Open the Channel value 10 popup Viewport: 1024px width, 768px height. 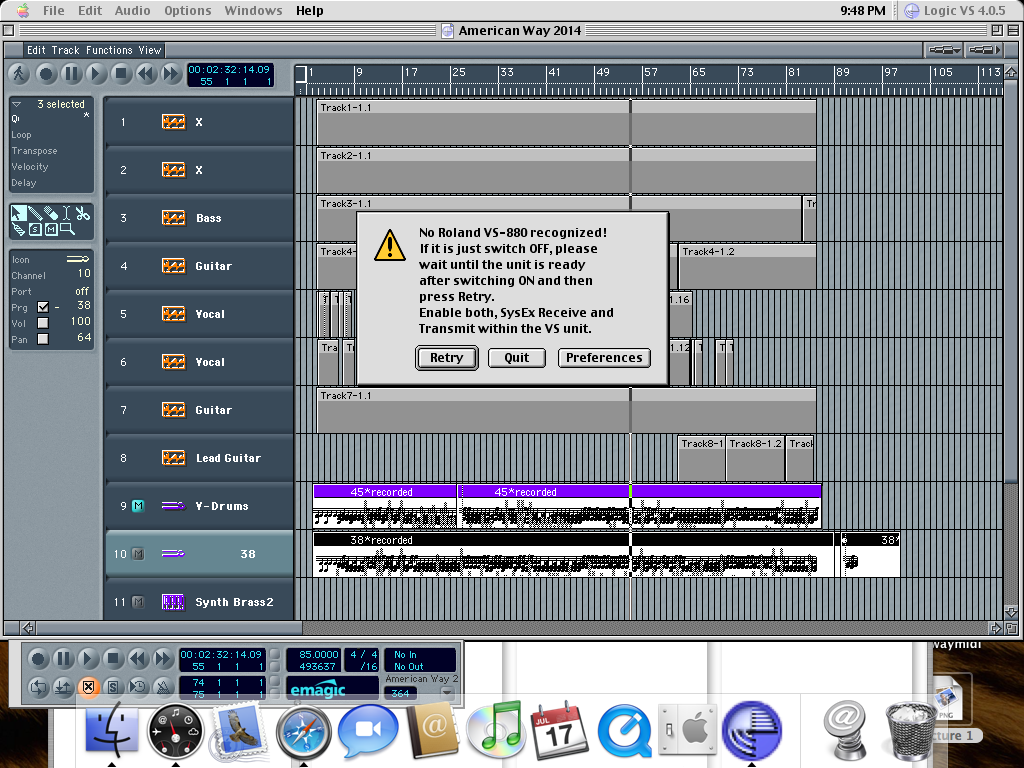point(84,274)
